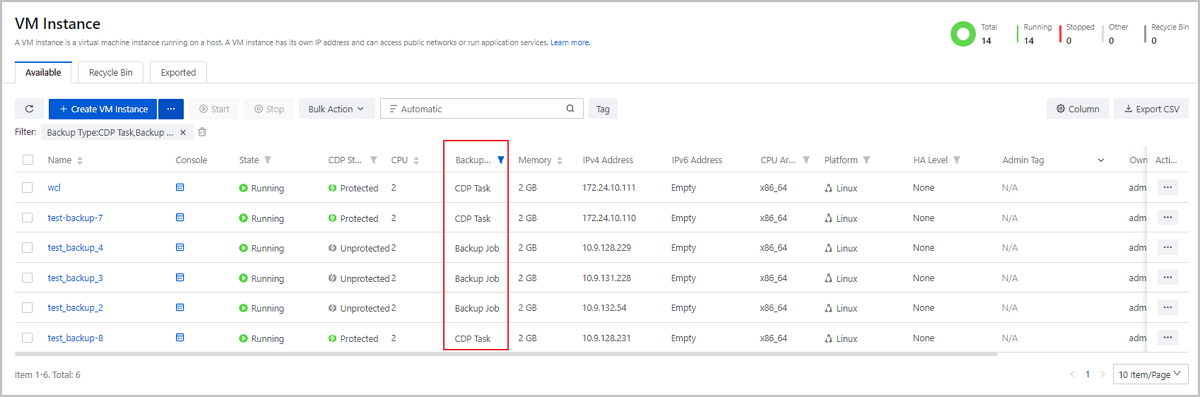Click the search magnifier icon
The height and width of the screenshot is (397, 1200).
[x=571, y=109]
